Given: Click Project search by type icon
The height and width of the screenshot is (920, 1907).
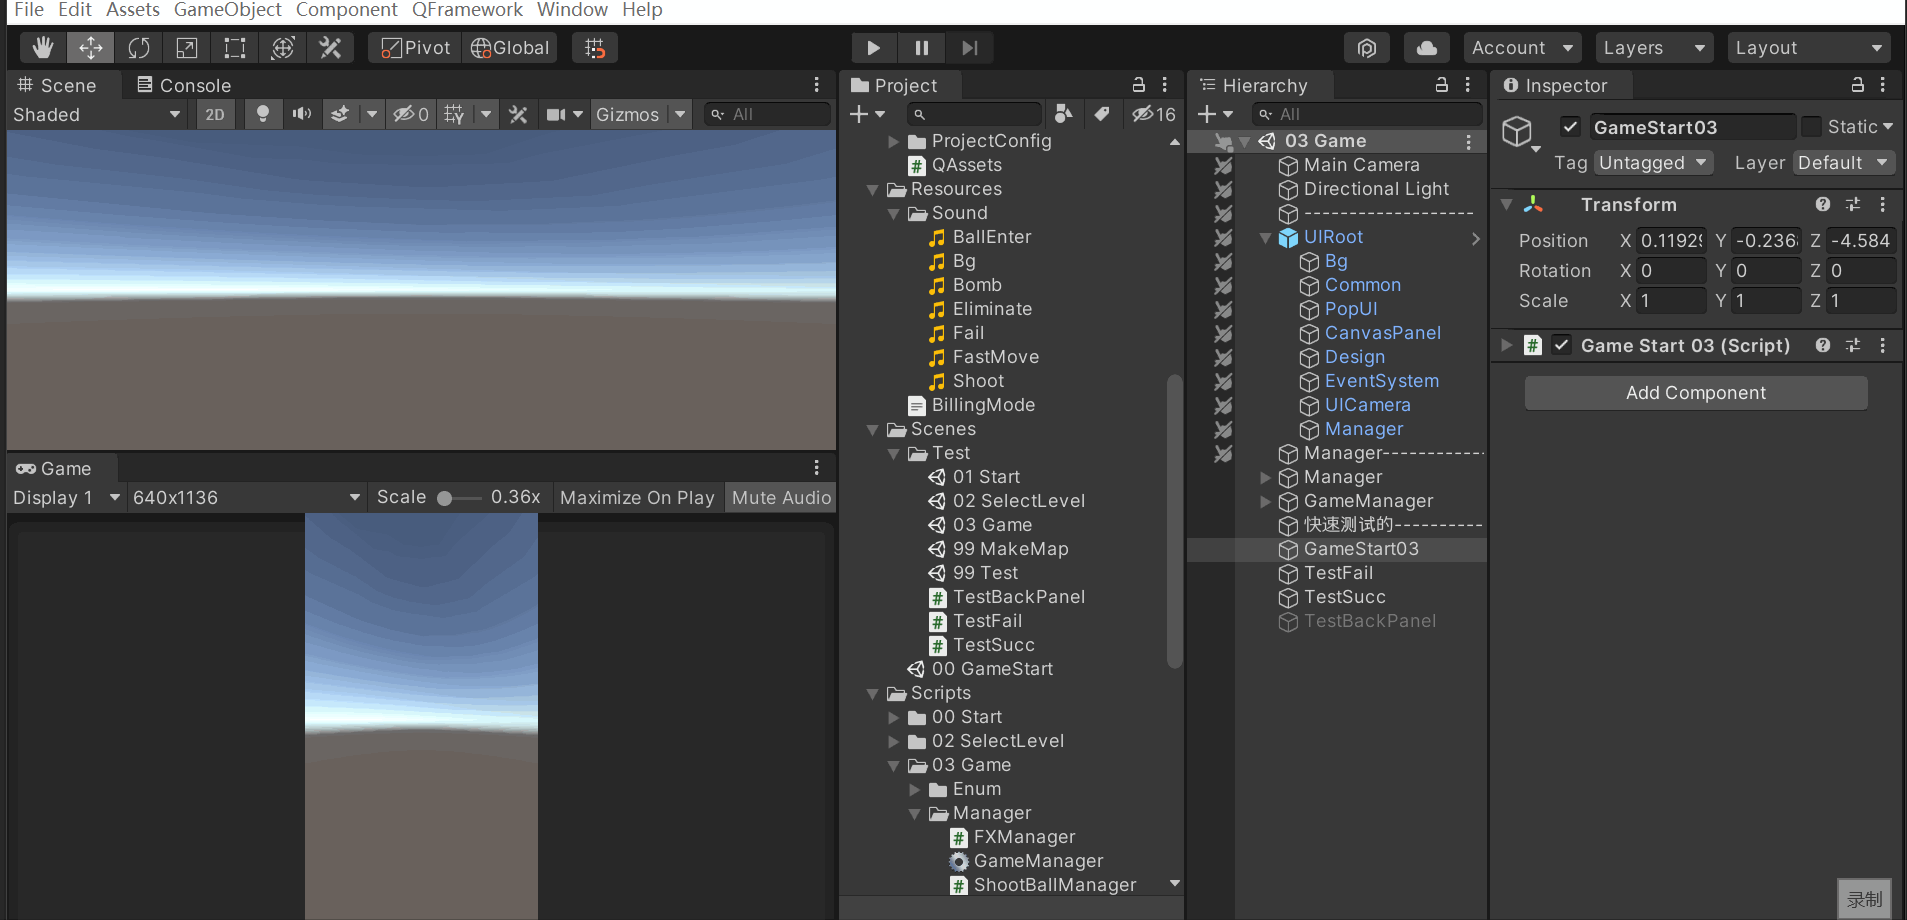Looking at the screenshot, I should (1063, 114).
